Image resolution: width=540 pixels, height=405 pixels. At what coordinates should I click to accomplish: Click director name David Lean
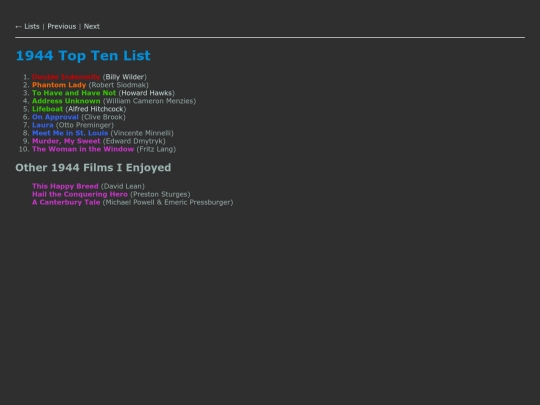pyautogui.click(x=123, y=186)
